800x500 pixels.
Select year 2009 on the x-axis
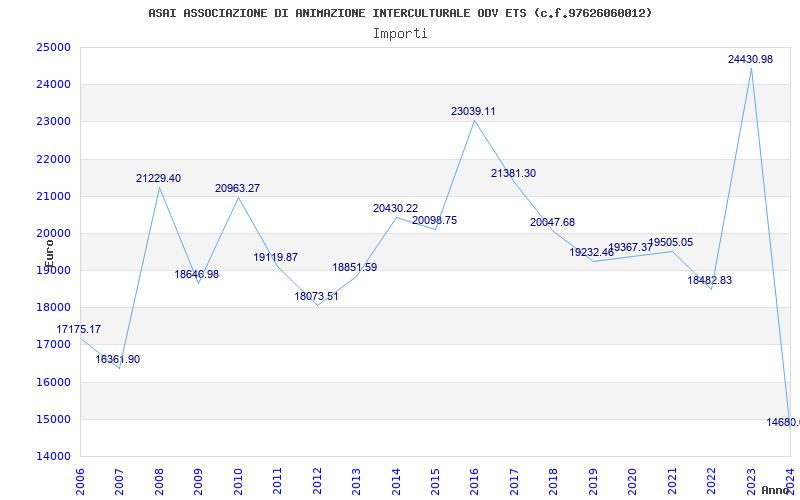click(x=198, y=481)
